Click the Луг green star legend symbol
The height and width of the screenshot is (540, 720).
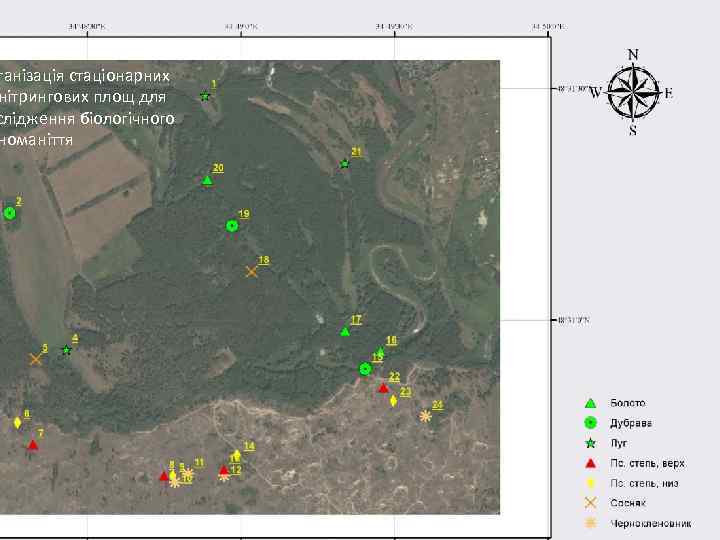click(x=591, y=443)
